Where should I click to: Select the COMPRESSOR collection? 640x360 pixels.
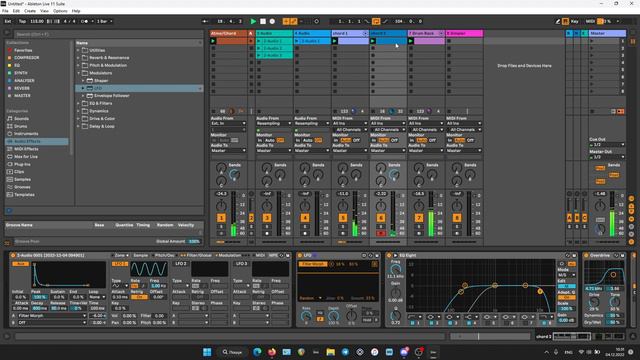(x=27, y=58)
